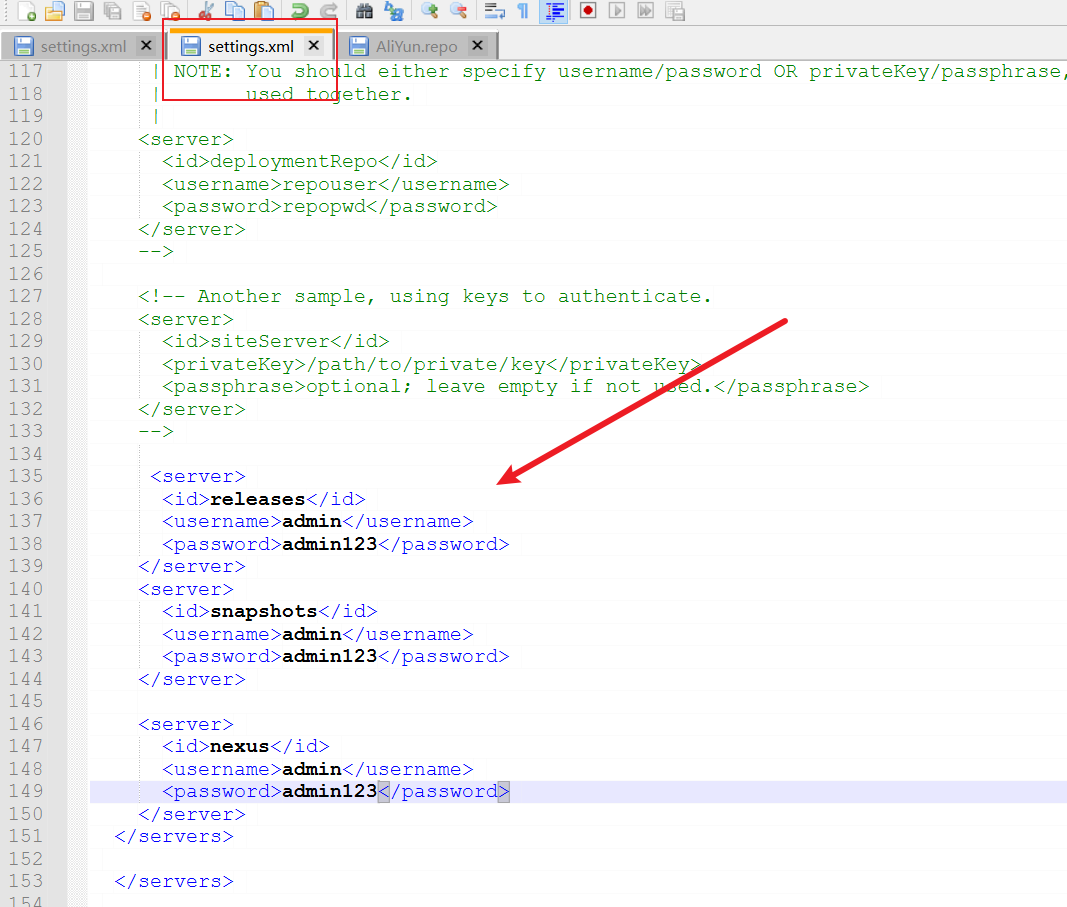This screenshot has height=907, width=1067.
Task: Click the Save All toolbar icon
Action: 112,11
